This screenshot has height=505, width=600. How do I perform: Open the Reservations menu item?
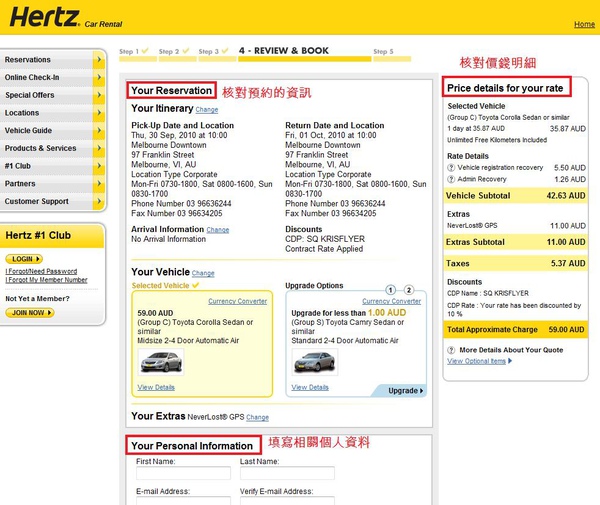point(28,60)
